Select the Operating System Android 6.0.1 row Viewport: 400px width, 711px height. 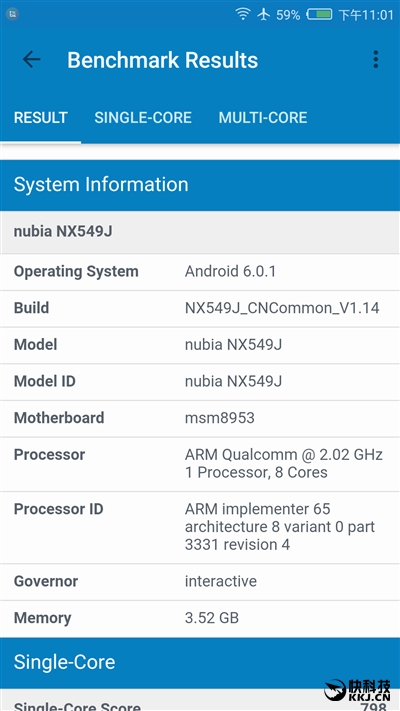pyautogui.click(x=200, y=272)
